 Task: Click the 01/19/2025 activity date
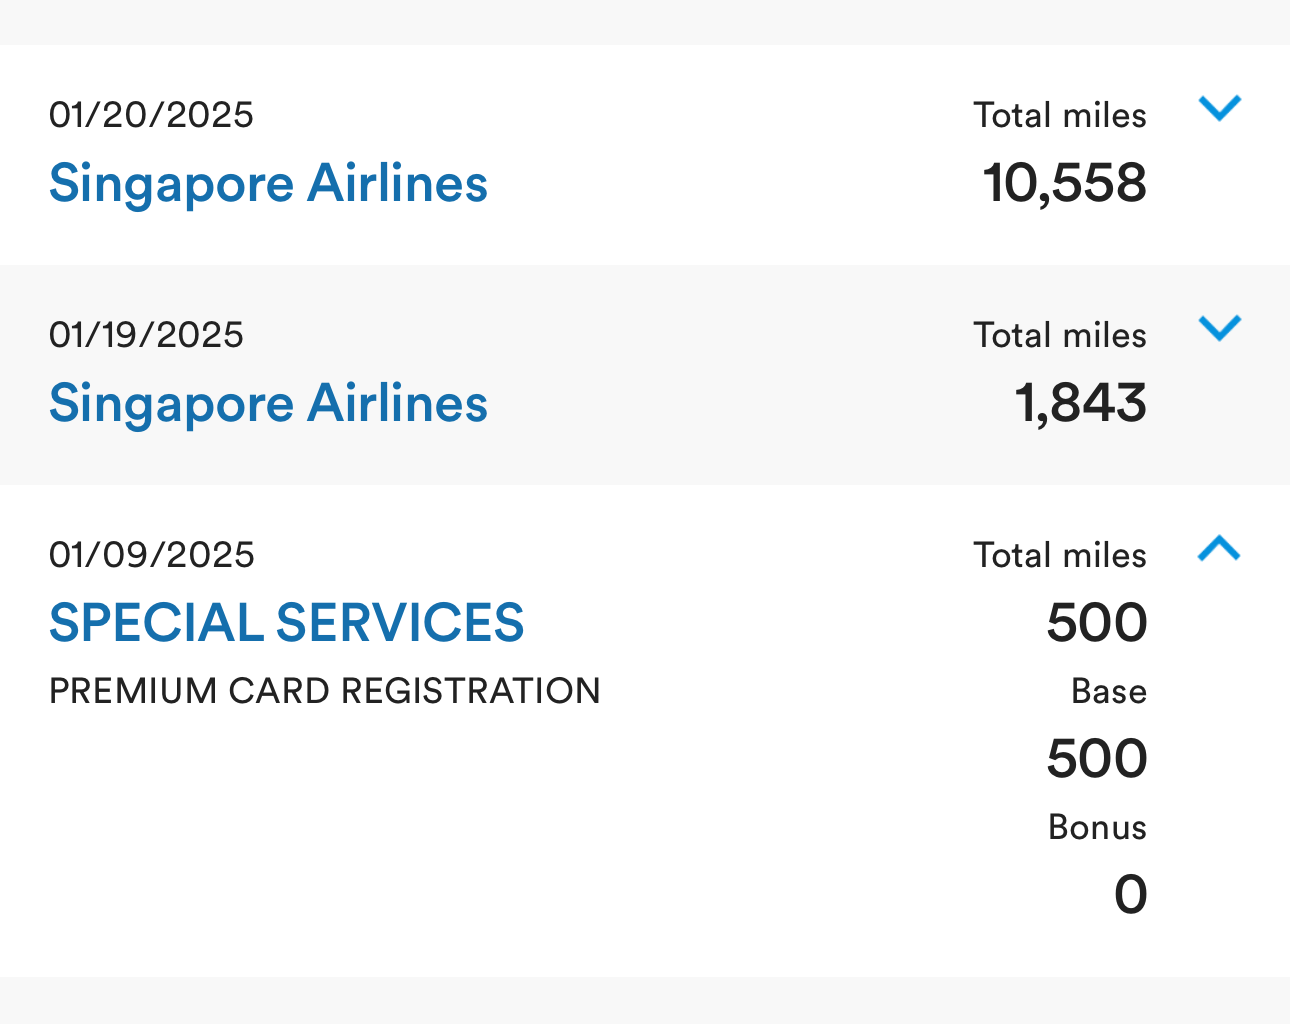146,335
